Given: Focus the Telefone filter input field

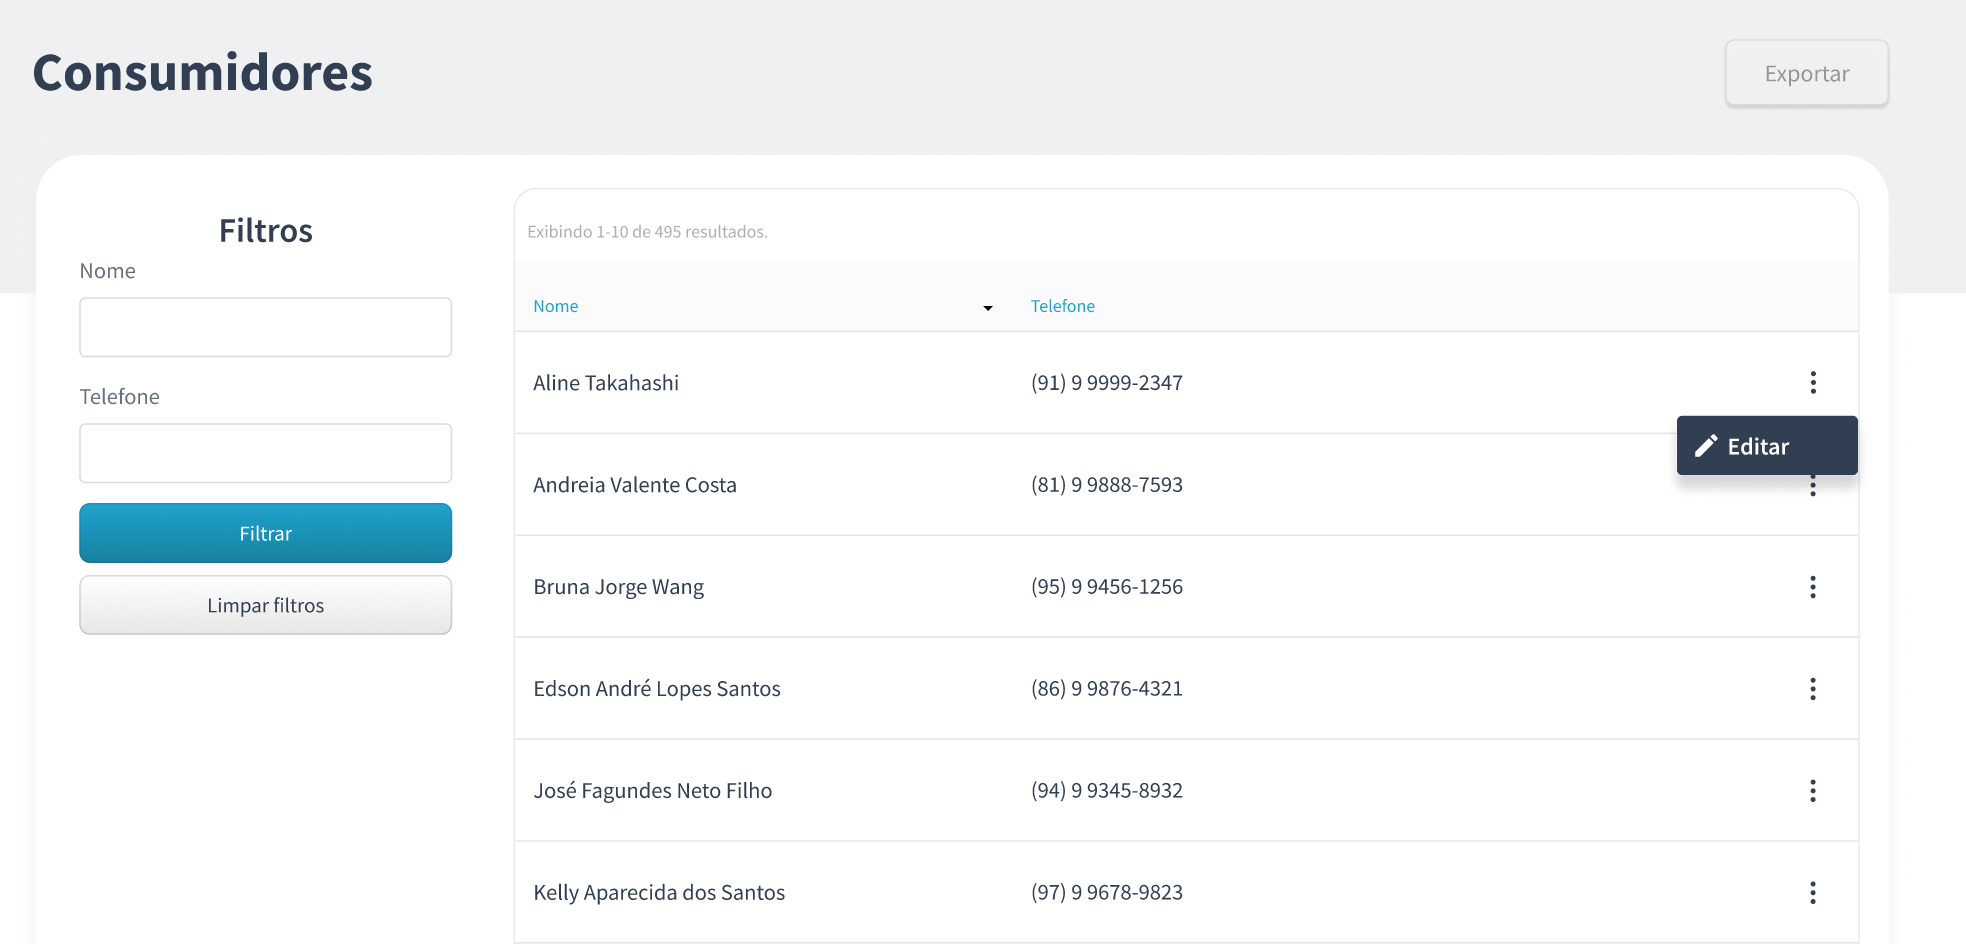Looking at the screenshot, I should [265, 453].
